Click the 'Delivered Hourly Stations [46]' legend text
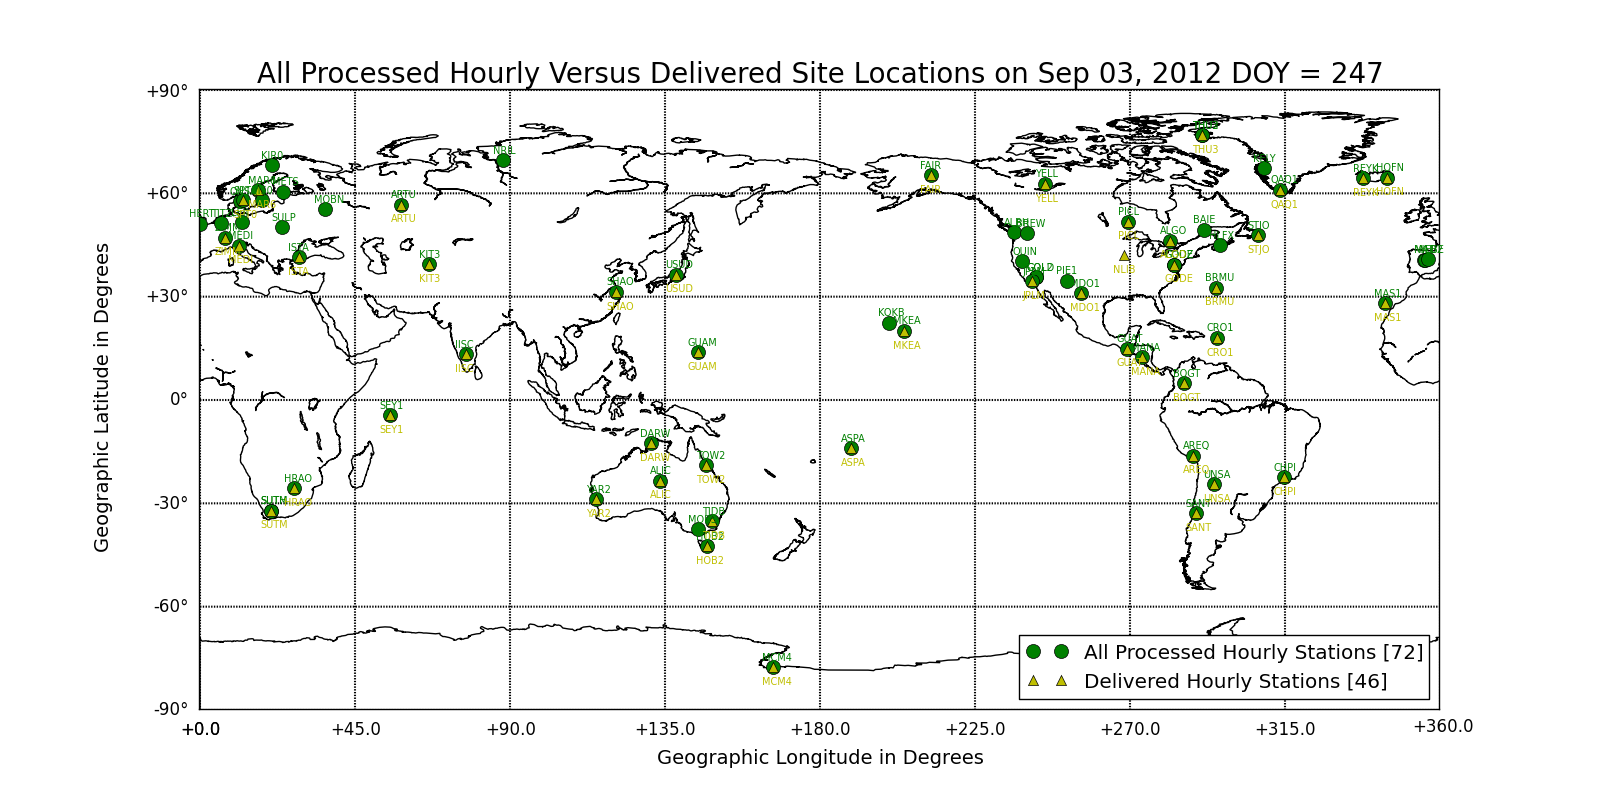Image resolution: width=1600 pixels, height=800 pixels. pos(1235,681)
